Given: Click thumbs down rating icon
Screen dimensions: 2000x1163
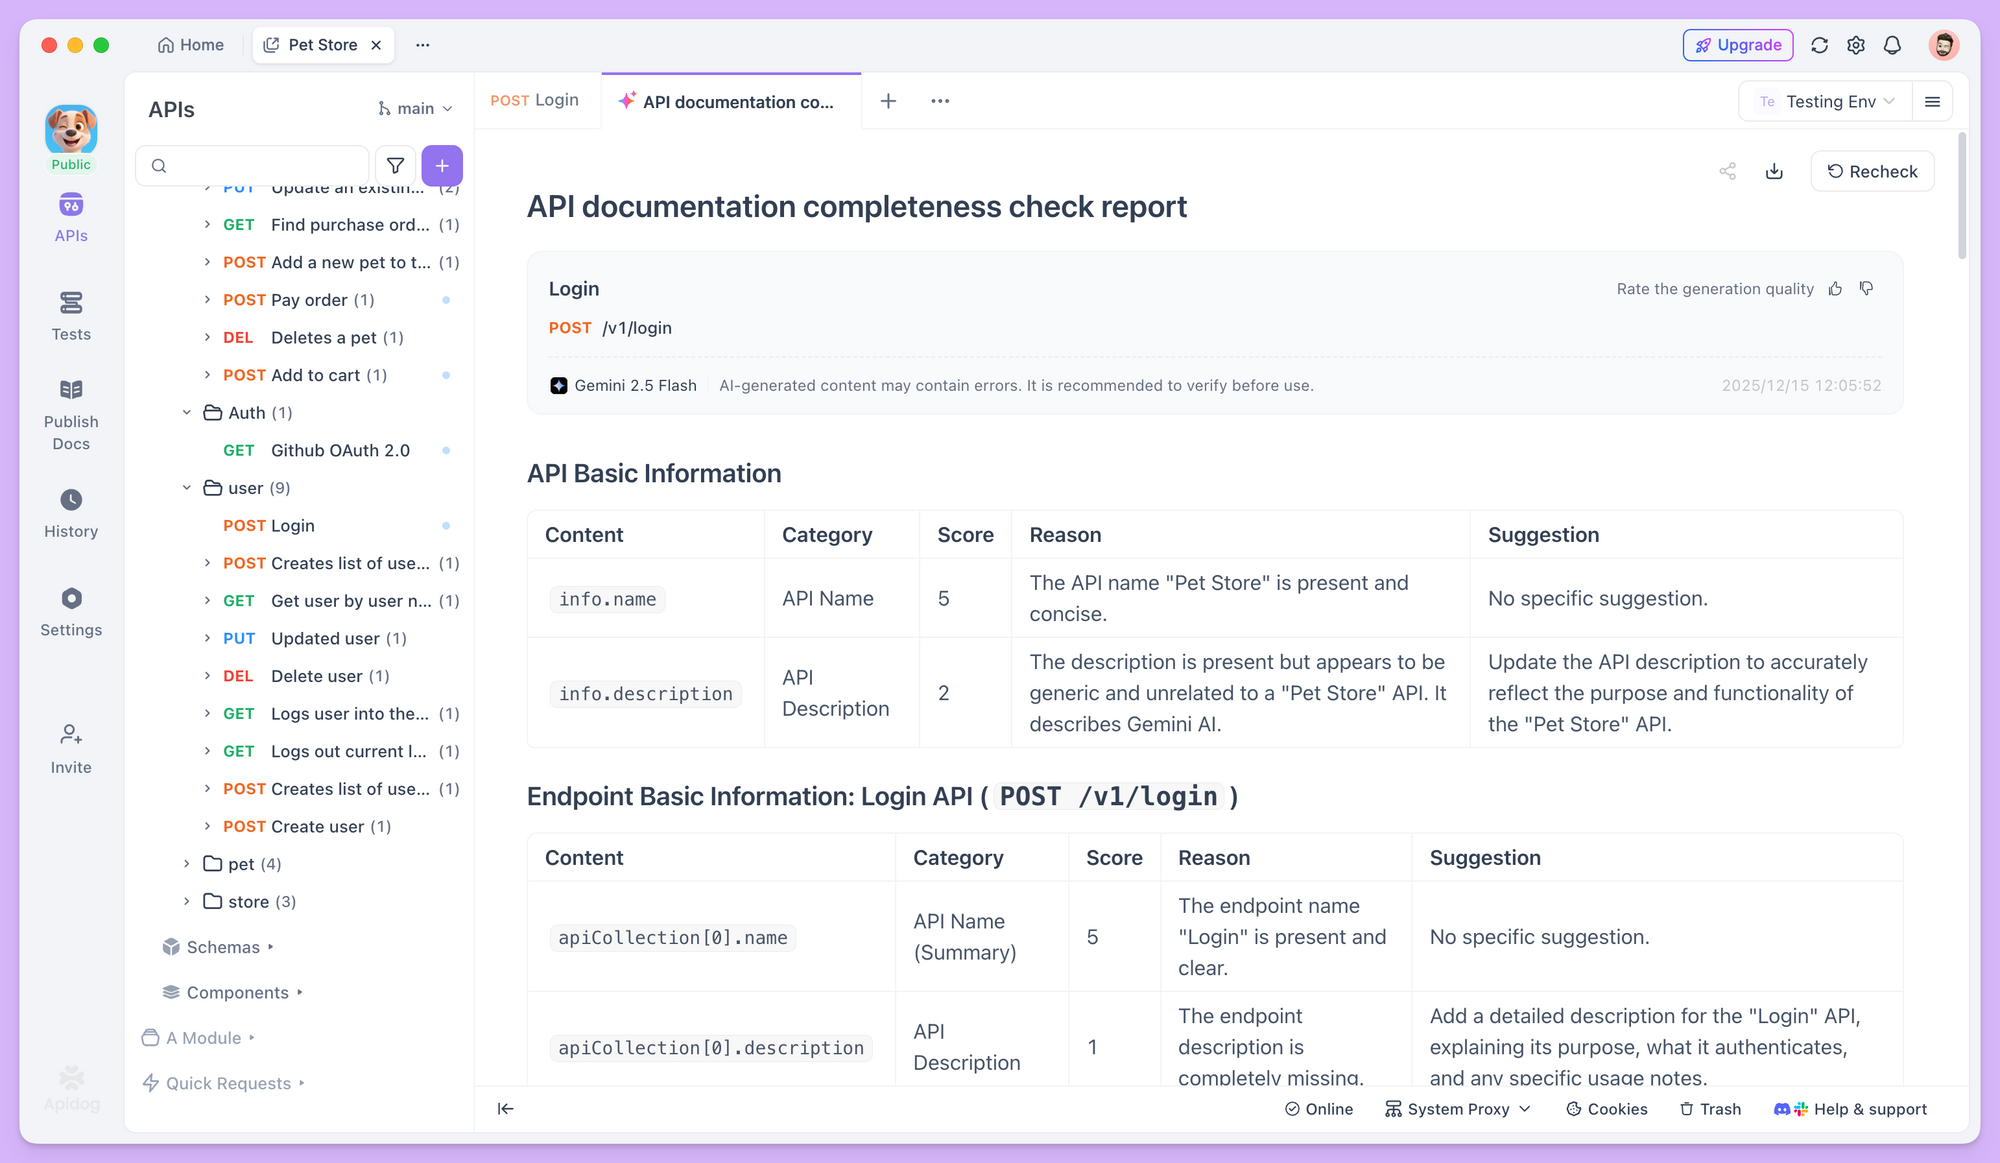Looking at the screenshot, I should (x=1866, y=289).
